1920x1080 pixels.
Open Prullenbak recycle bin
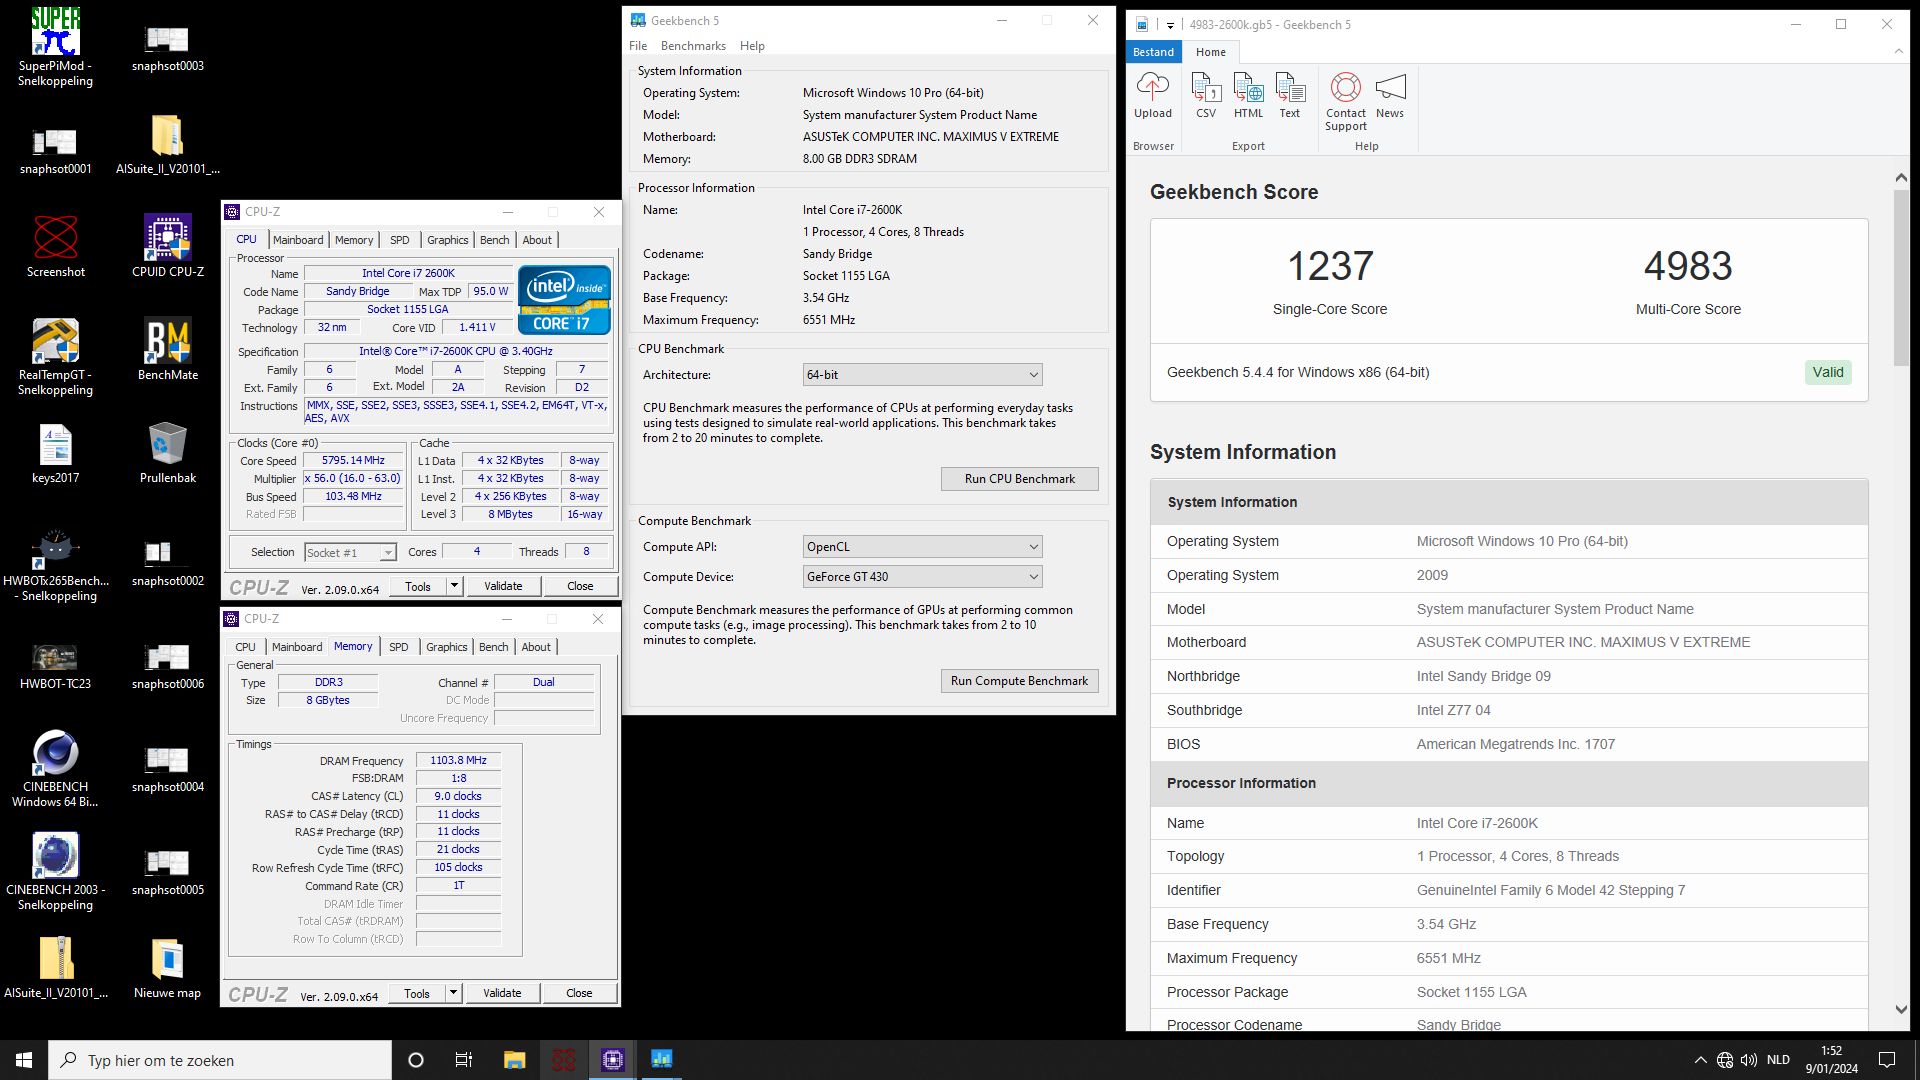pyautogui.click(x=167, y=453)
